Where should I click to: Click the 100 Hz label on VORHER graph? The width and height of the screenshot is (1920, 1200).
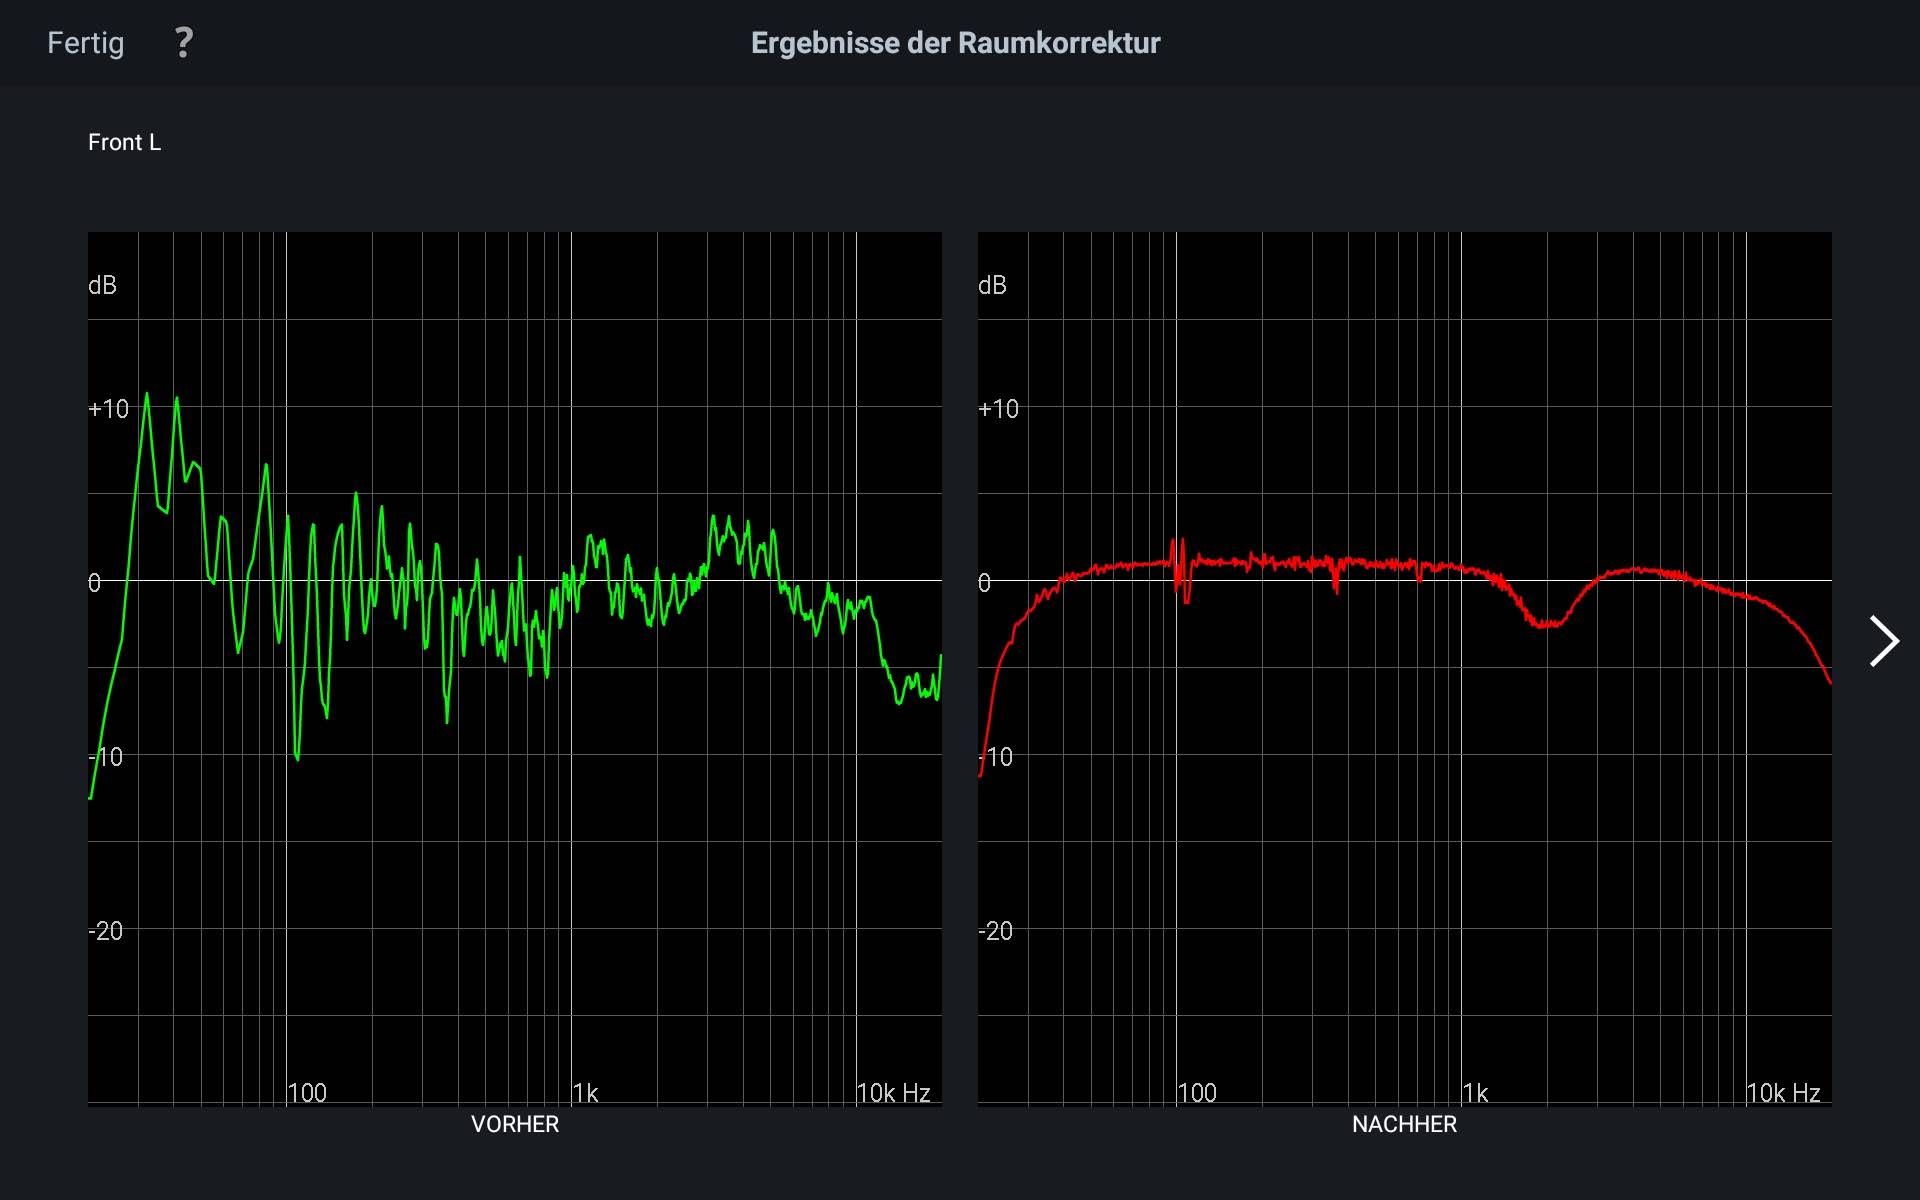[307, 1093]
